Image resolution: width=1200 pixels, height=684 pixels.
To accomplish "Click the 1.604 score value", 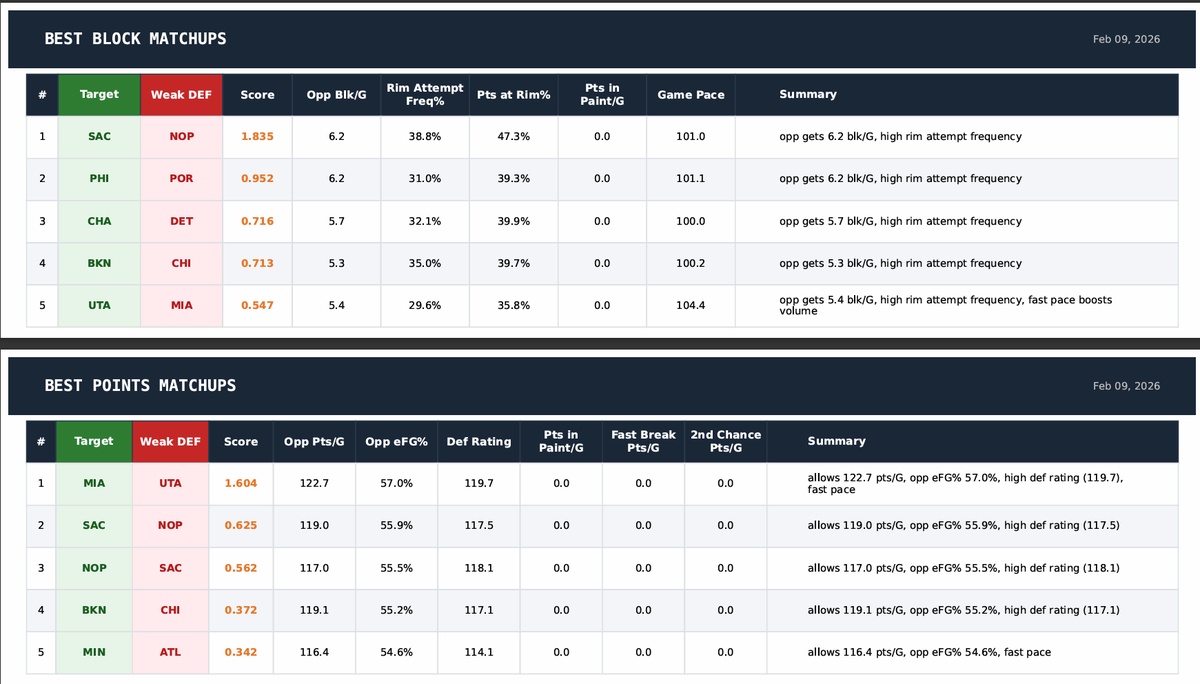I will tap(241, 483).
